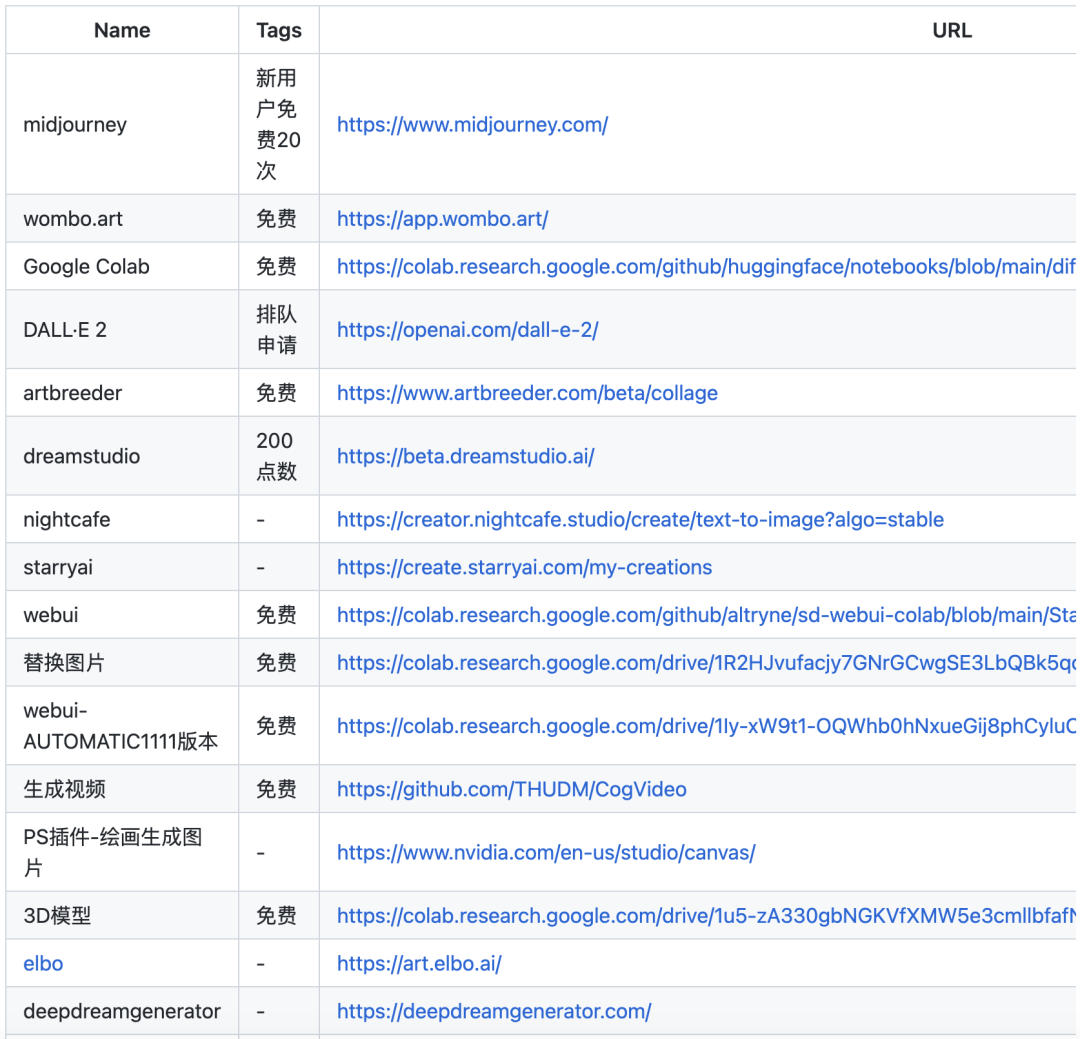1080x1039 pixels.
Task: Click the URL column header
Action: tap(952, 30)
